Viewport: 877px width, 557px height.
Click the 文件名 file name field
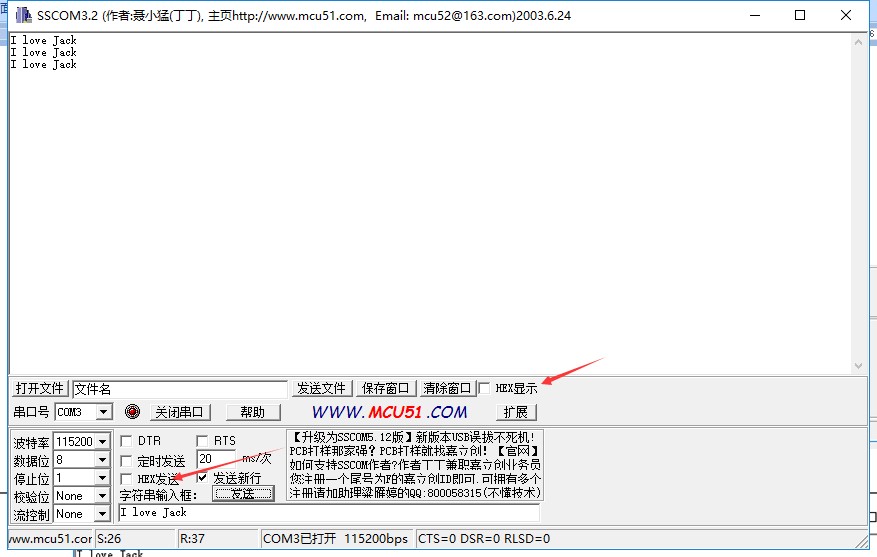pyautogui.click(x=180, y=389)
